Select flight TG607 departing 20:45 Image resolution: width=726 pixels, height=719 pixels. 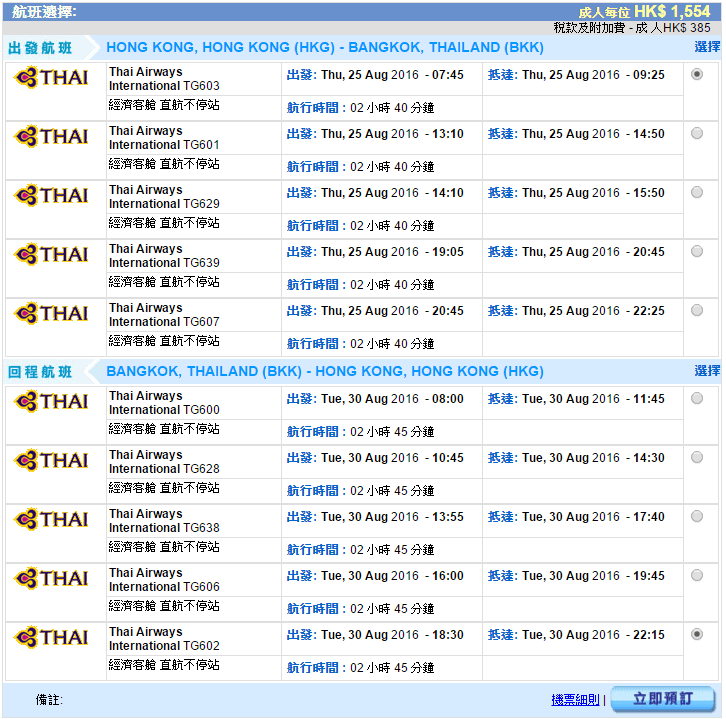point(697,310)
